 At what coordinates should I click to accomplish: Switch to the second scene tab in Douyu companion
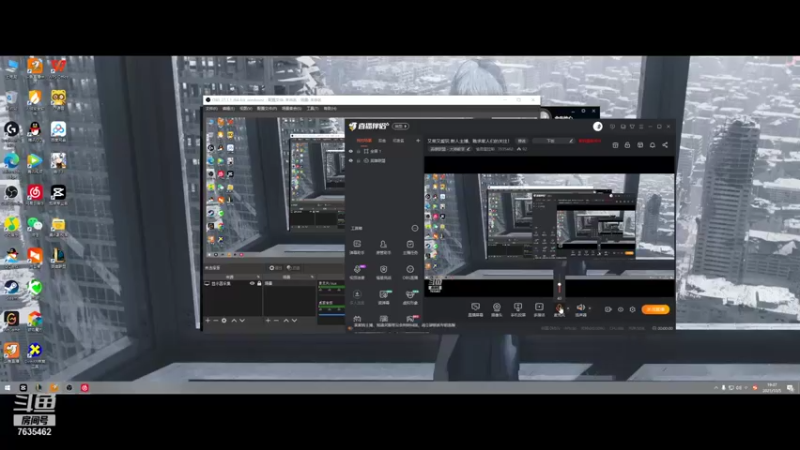(x=382, y=140)
